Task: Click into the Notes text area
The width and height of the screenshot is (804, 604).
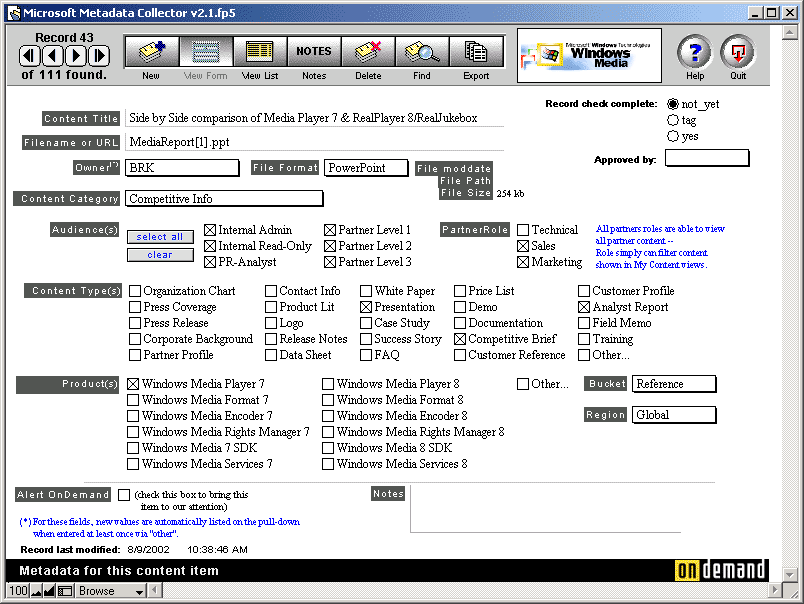Action: point(546,509)
